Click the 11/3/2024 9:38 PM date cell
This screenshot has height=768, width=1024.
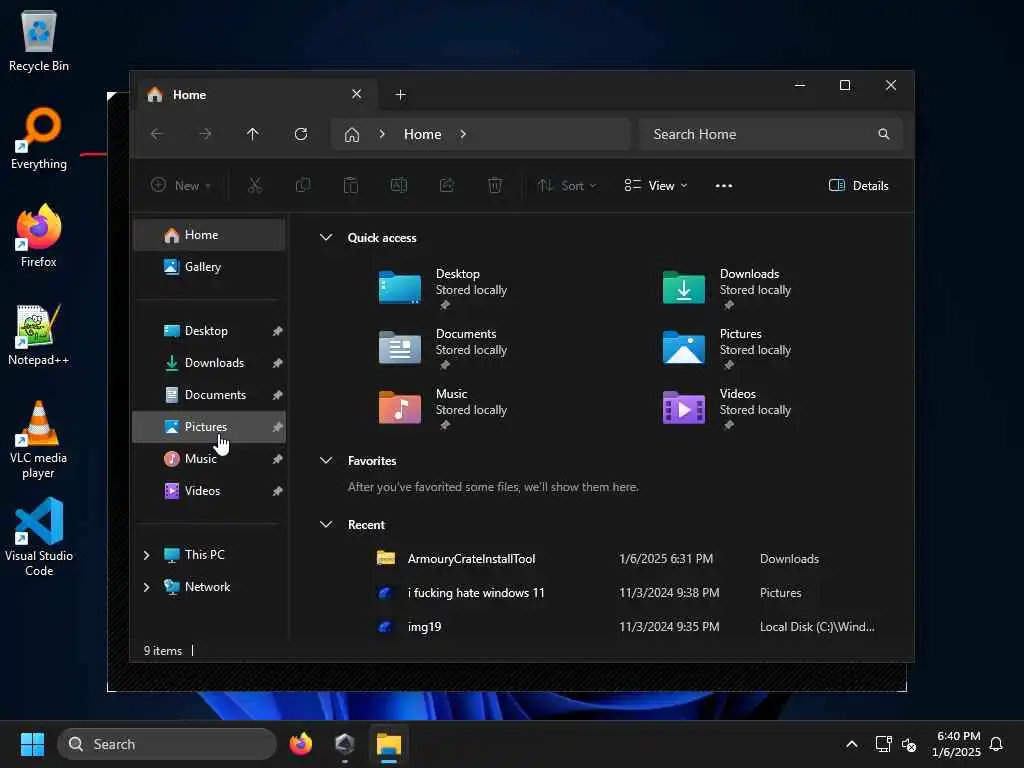(669, 592)
